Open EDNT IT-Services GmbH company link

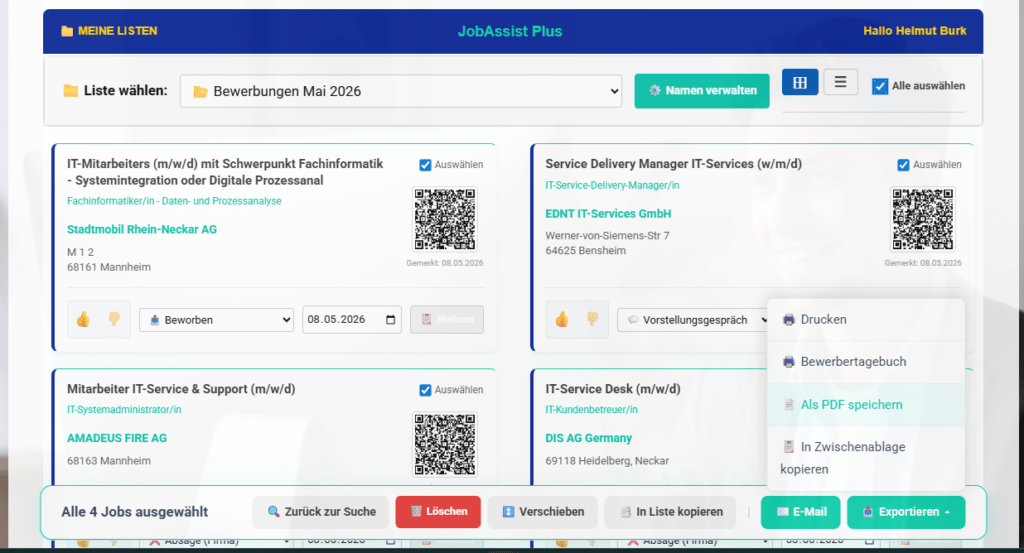point(608,213)
